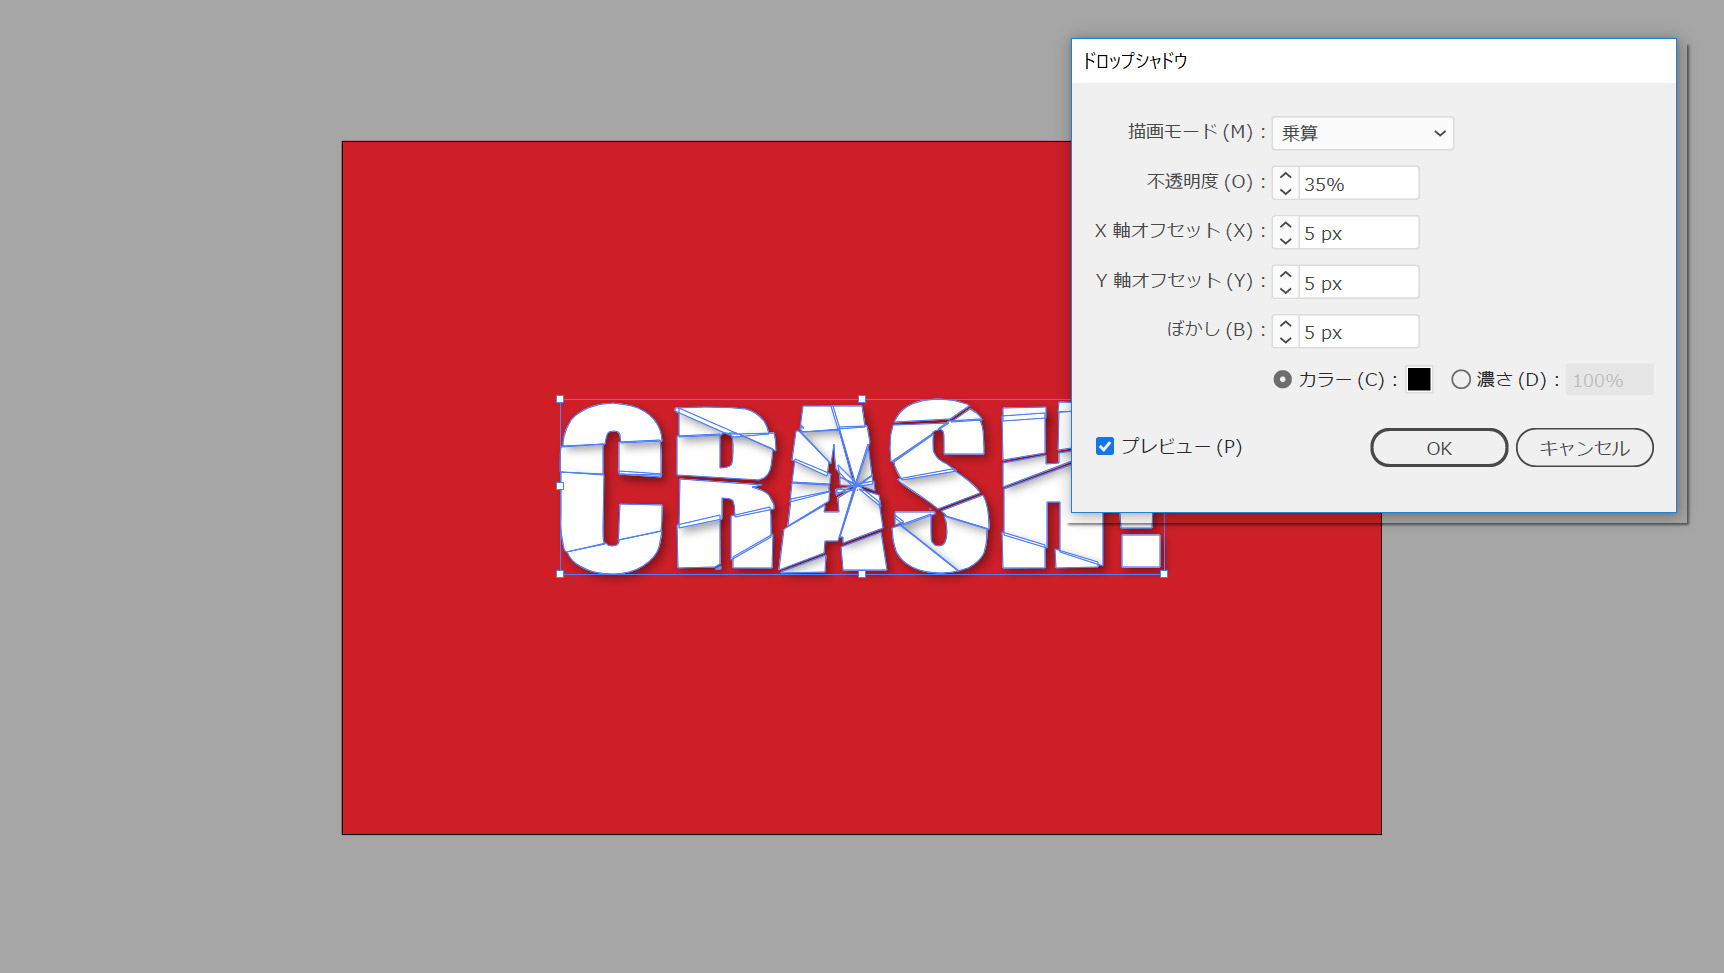Viewport: 1724px width, 973px height.
Task: Increase Y 軸オフセット with up arrow
Action: (x=1286, y=275)
